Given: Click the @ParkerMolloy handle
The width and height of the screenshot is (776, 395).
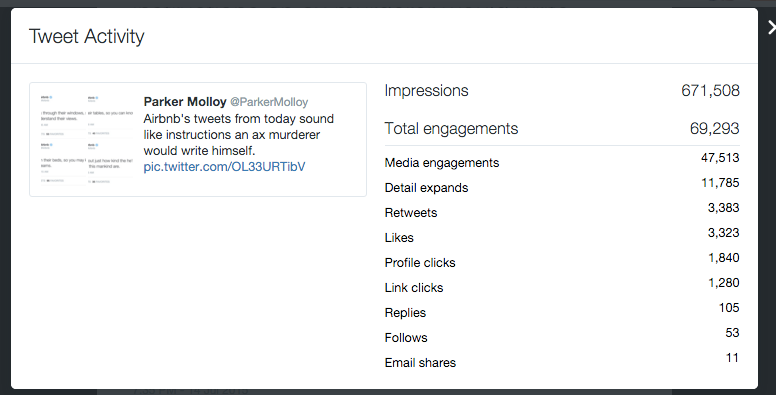Looking at the screenshot, I should (x=269, y=102).
